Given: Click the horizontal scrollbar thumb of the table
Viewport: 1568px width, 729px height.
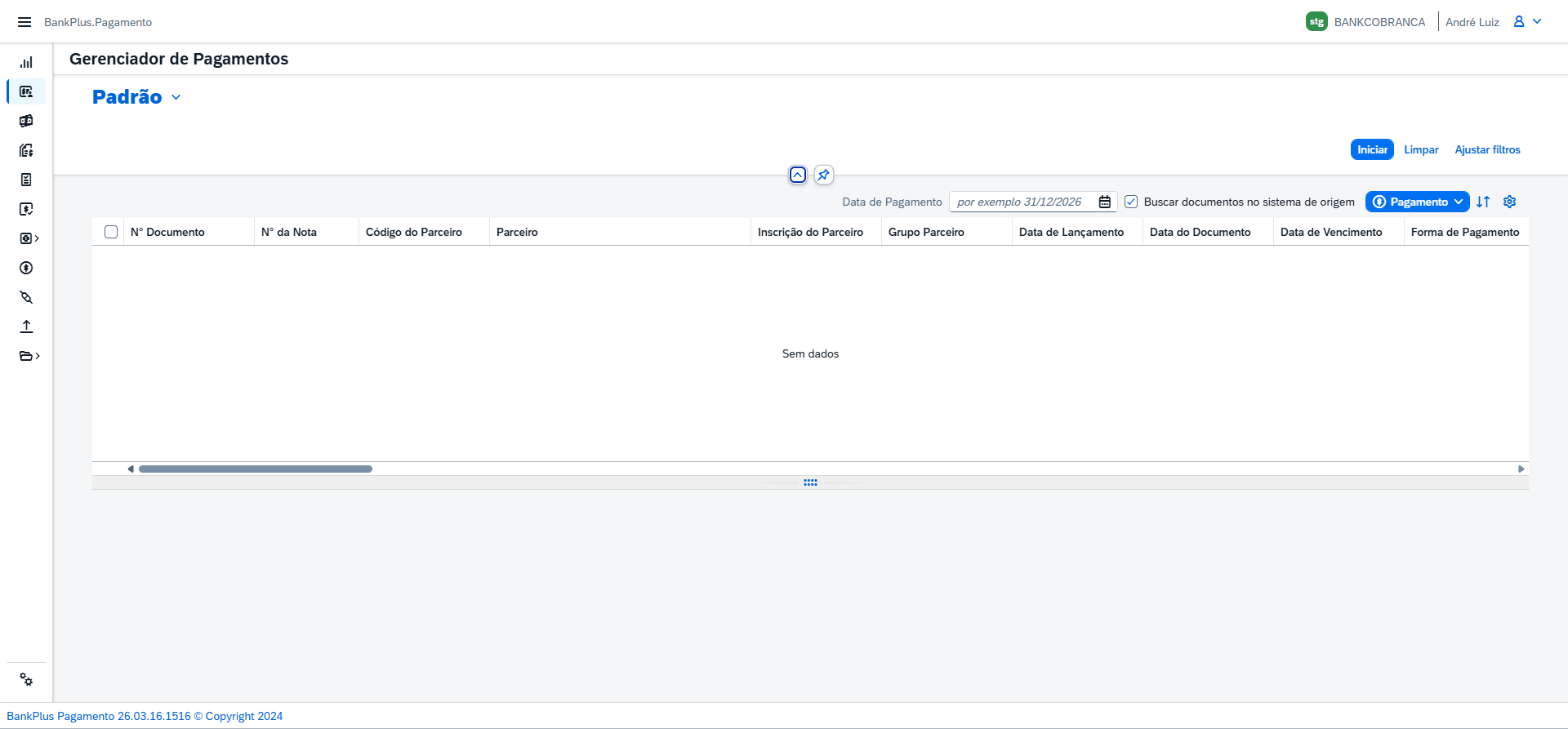Looking at the screenshot, I should click(255, 469).
